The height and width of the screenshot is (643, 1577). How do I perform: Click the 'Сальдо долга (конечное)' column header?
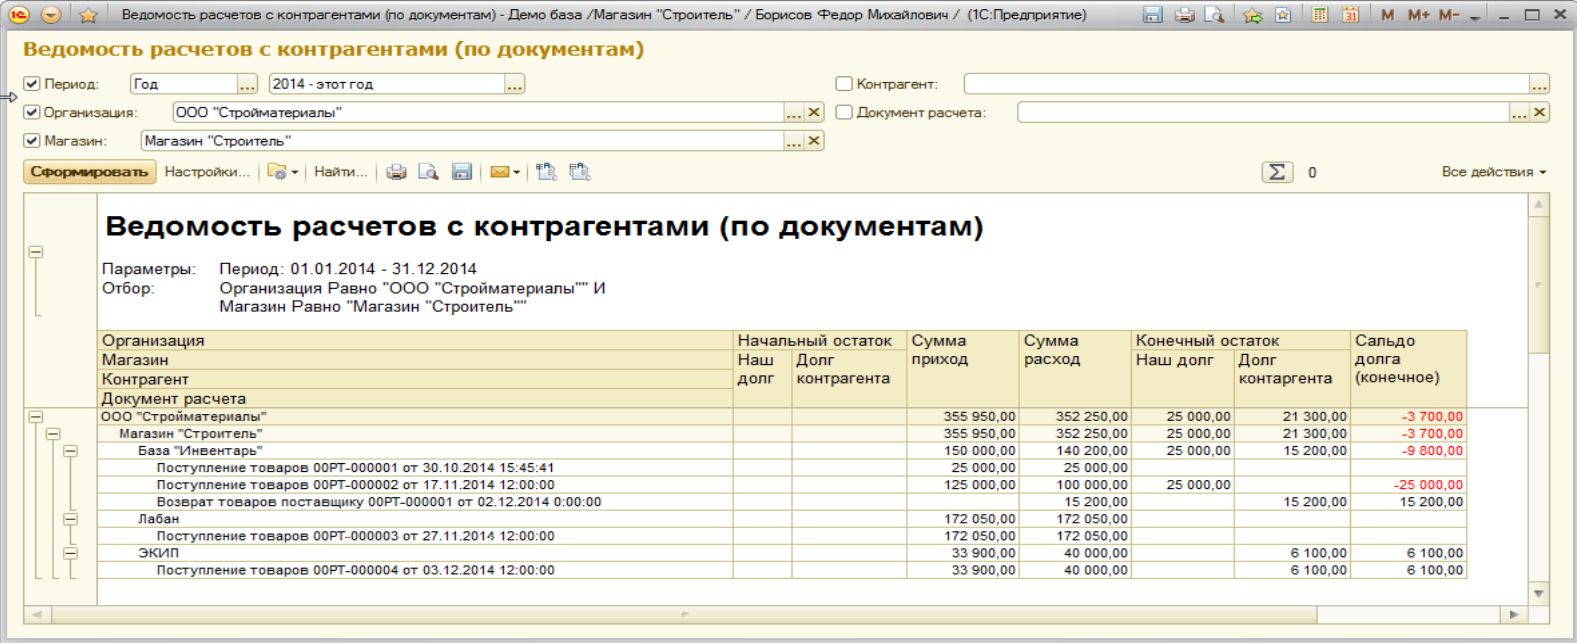click(1408, 369)
